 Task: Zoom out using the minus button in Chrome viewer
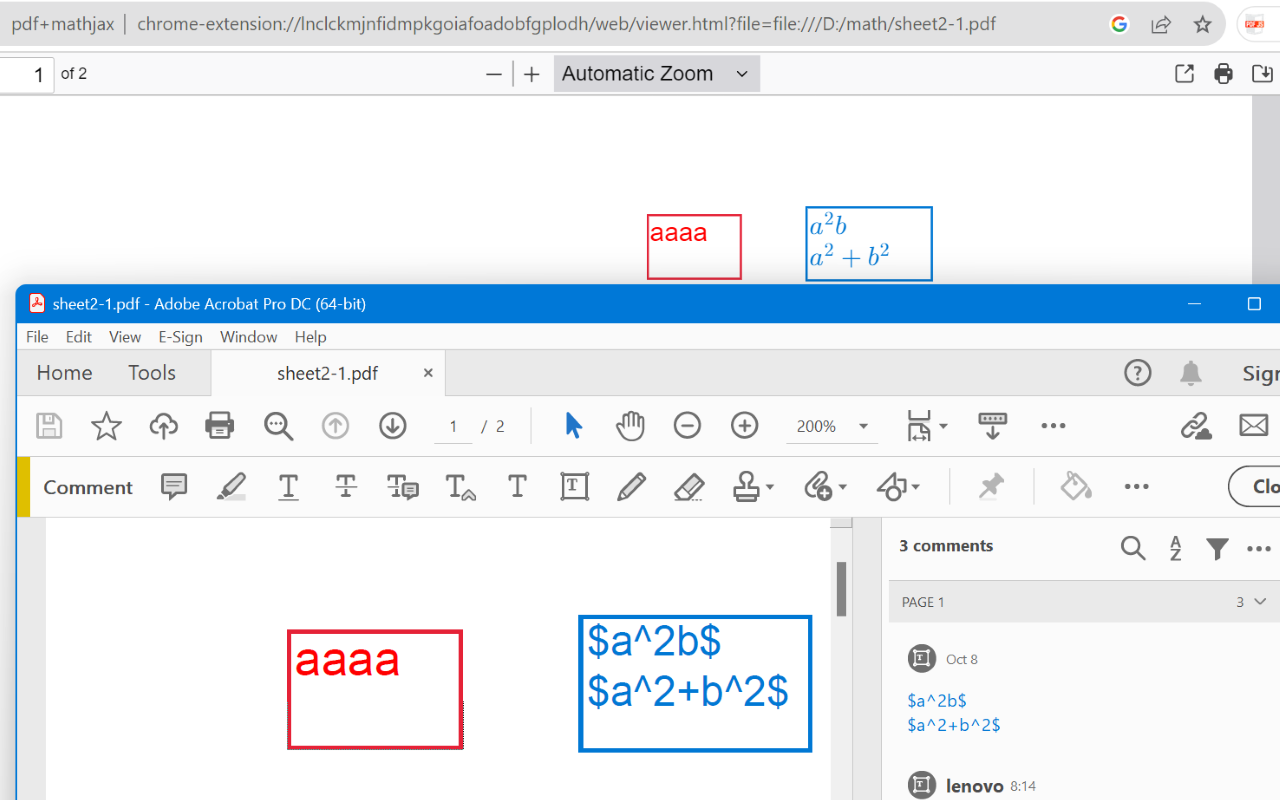tap(494, 73)
